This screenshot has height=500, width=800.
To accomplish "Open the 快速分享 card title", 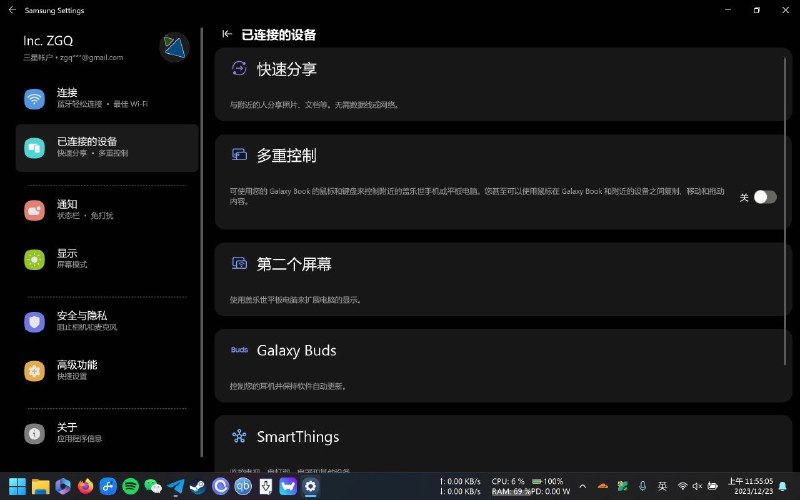I will [x=287, y=69].
